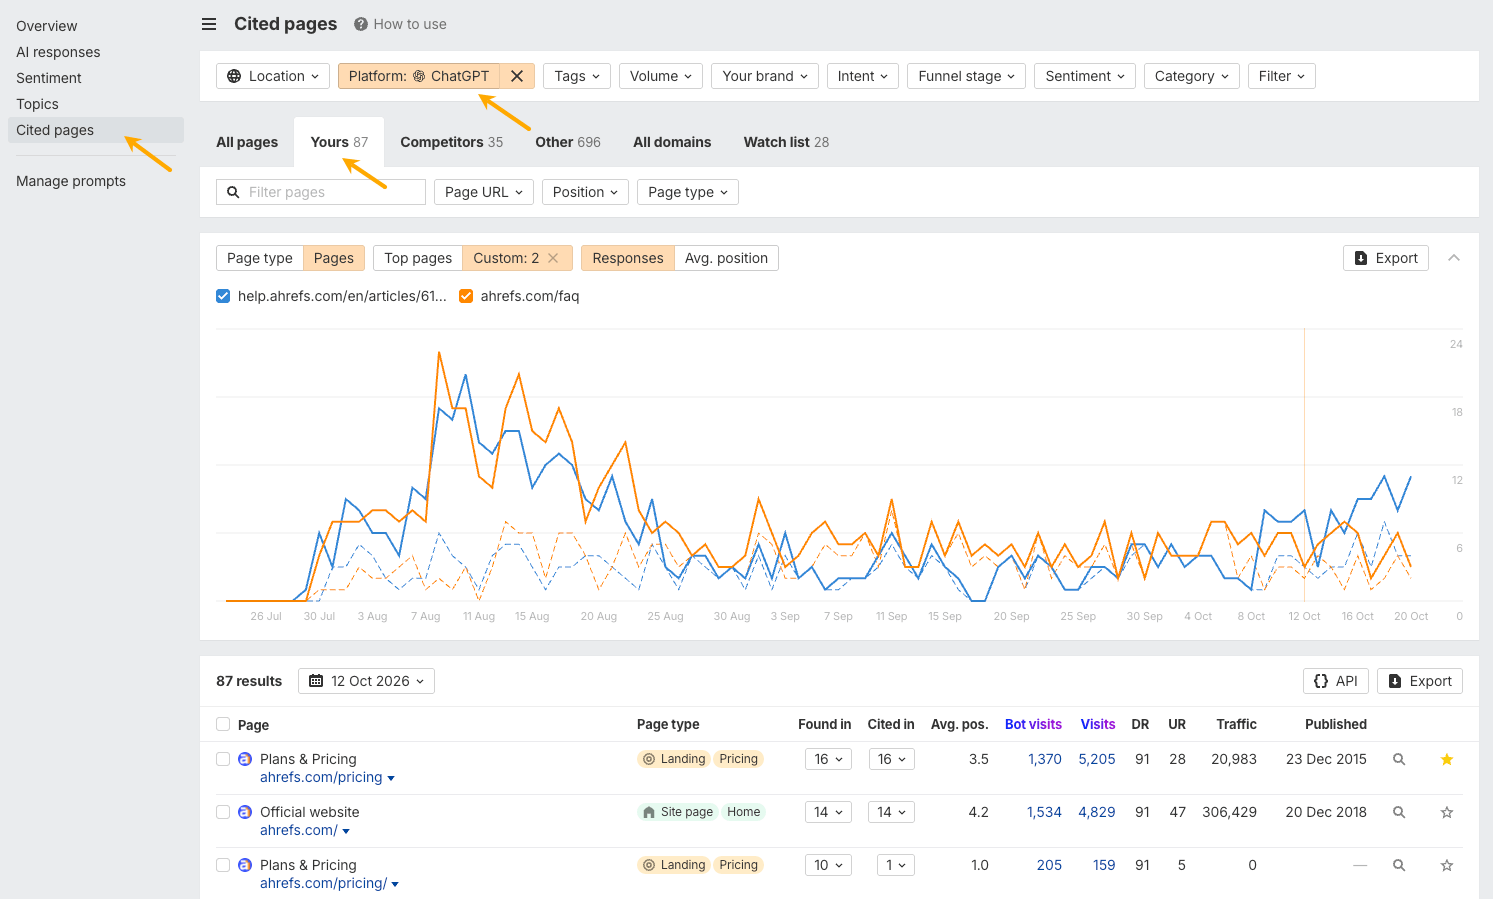The image size is (1493, 899).
Task: Open the Location filter dropdown
Action: 273,76
